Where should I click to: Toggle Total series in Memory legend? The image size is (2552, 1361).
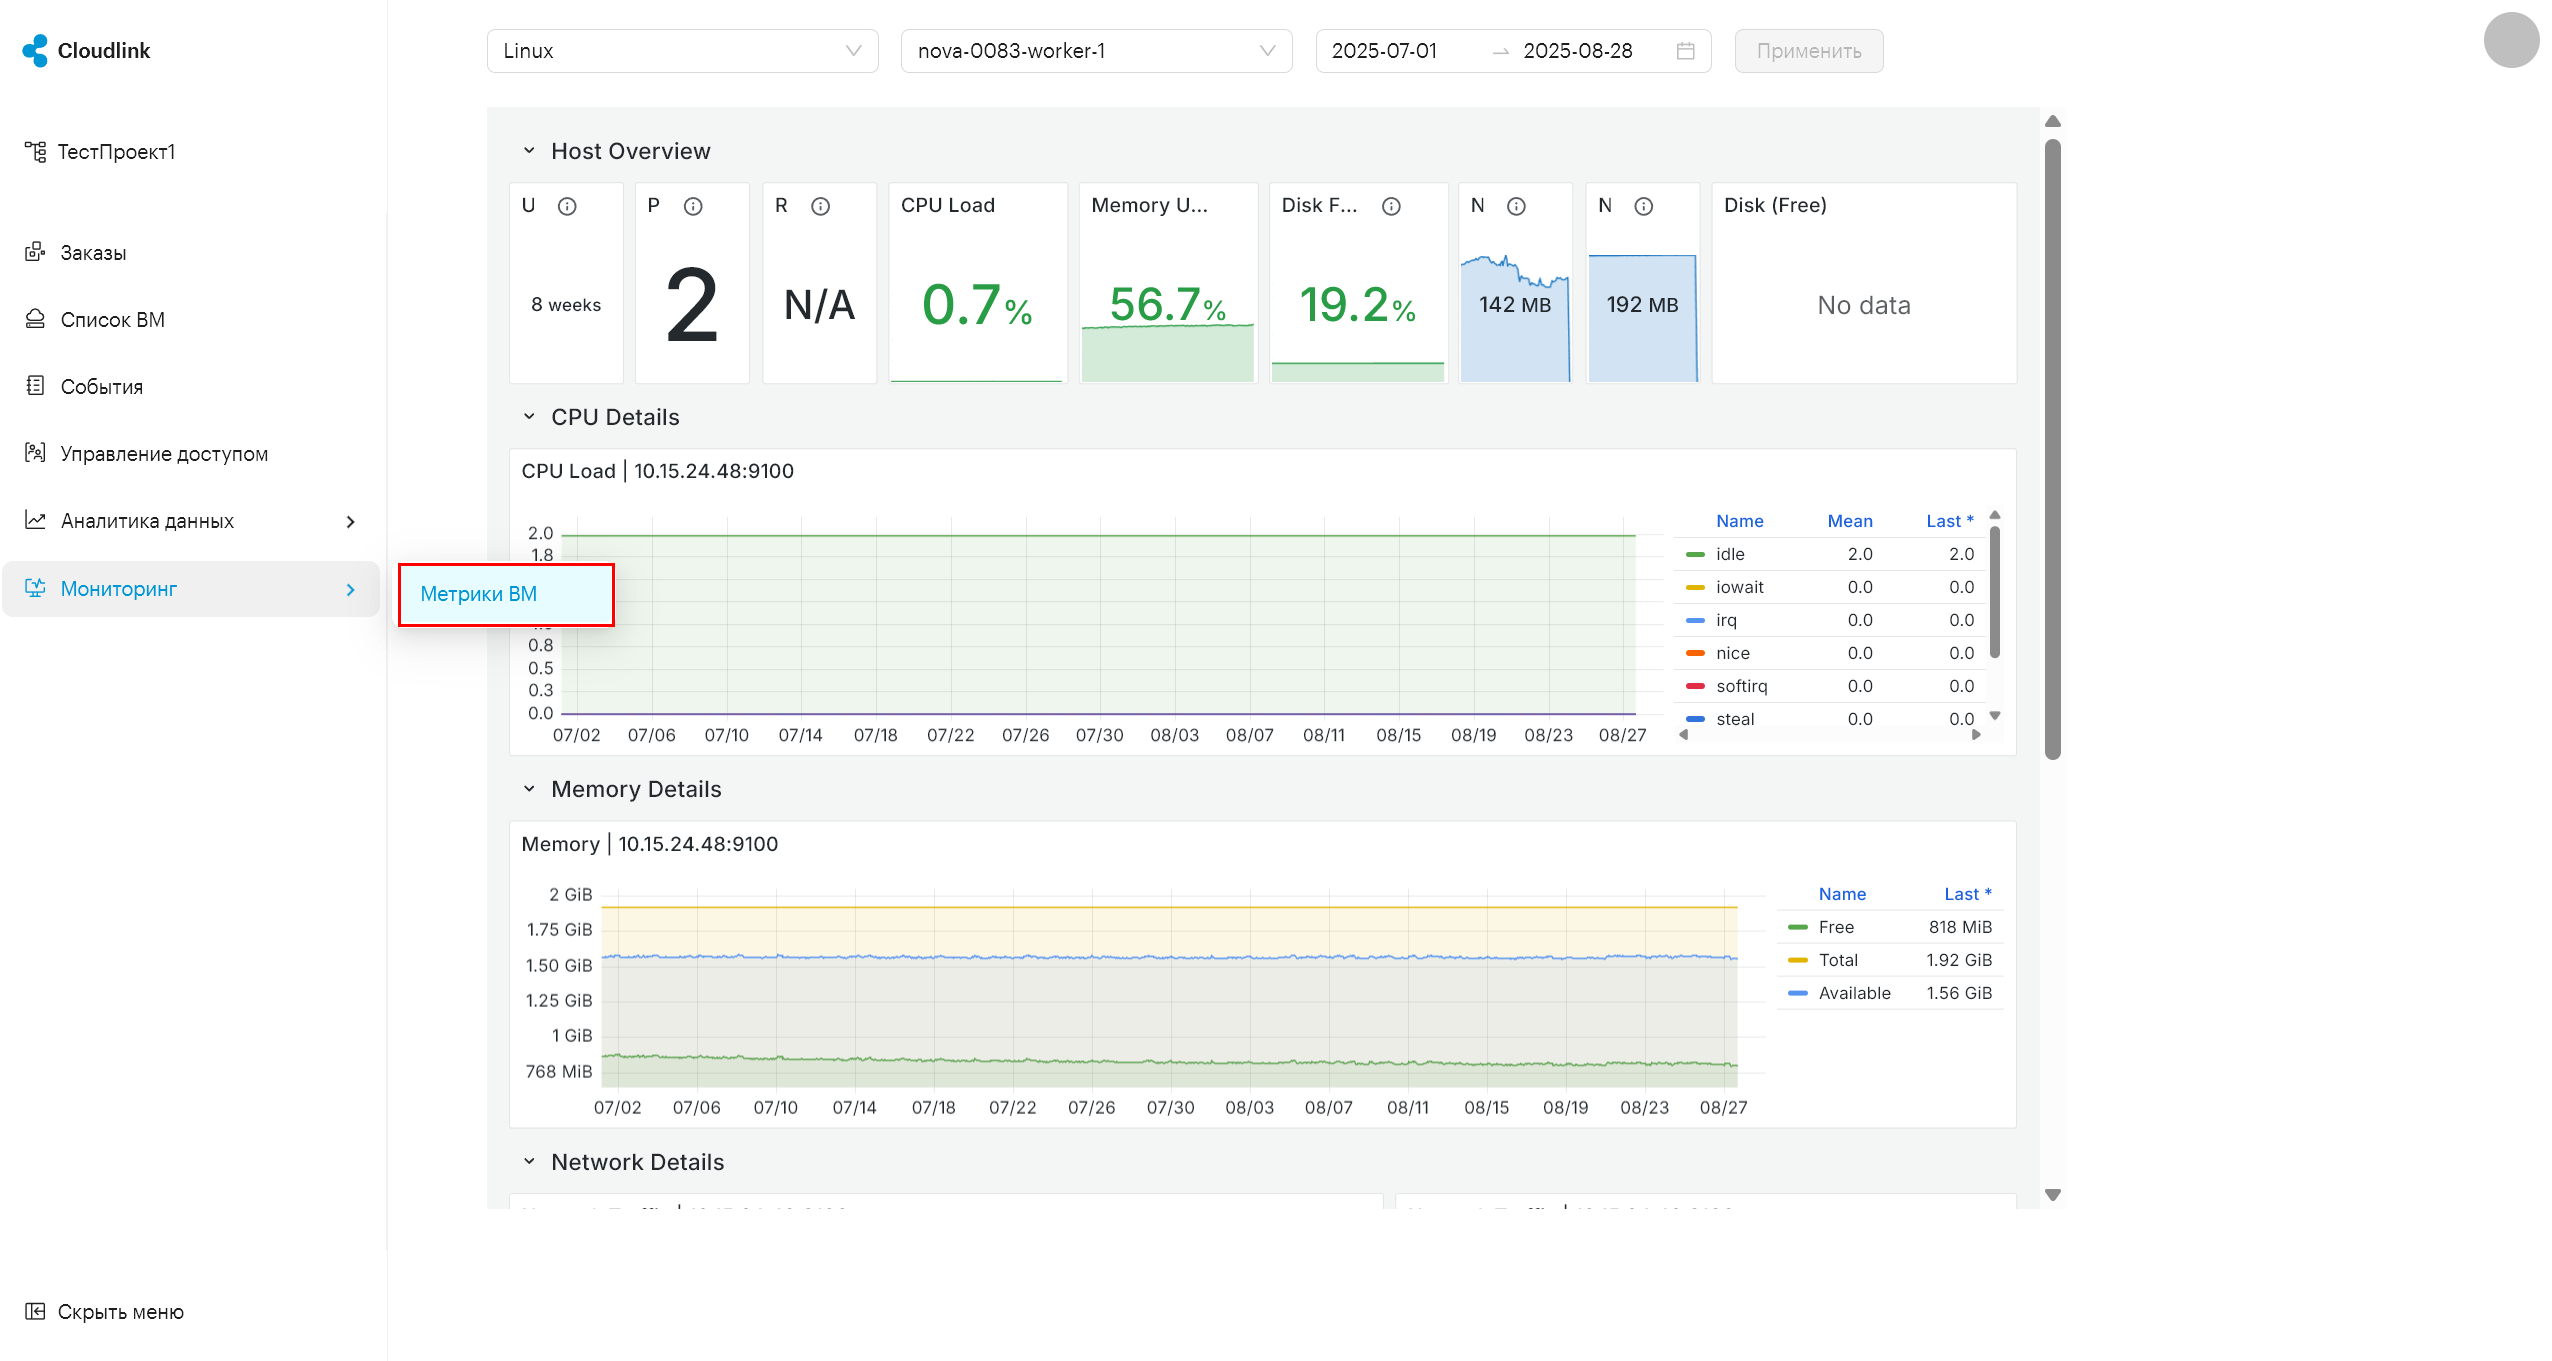(x=1837, y=960)
